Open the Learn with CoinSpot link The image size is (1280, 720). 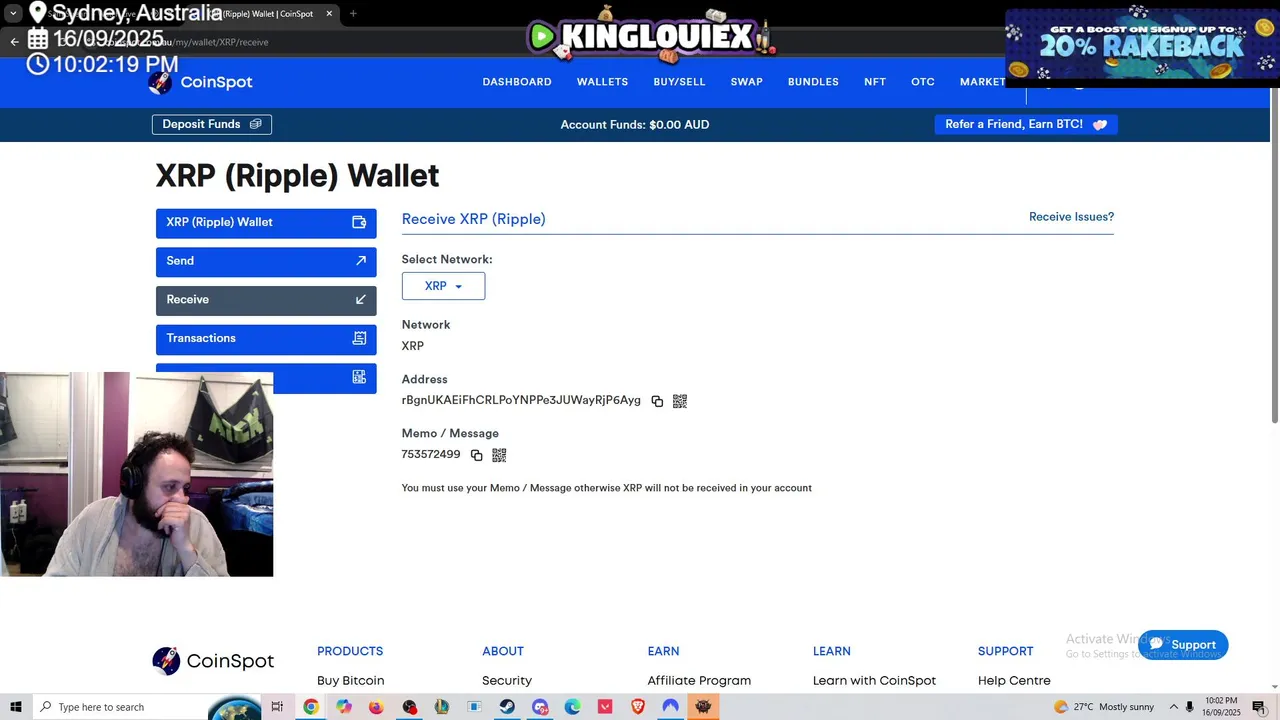click(x=874, y=681)
